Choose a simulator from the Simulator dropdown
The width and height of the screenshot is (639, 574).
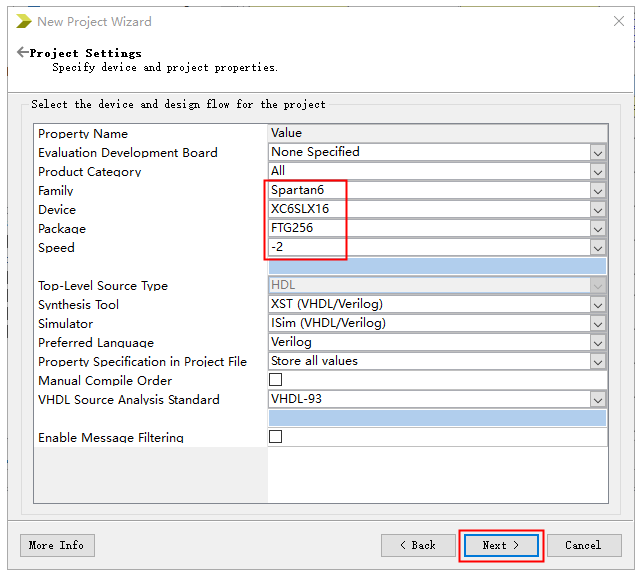tap(597, 323)
